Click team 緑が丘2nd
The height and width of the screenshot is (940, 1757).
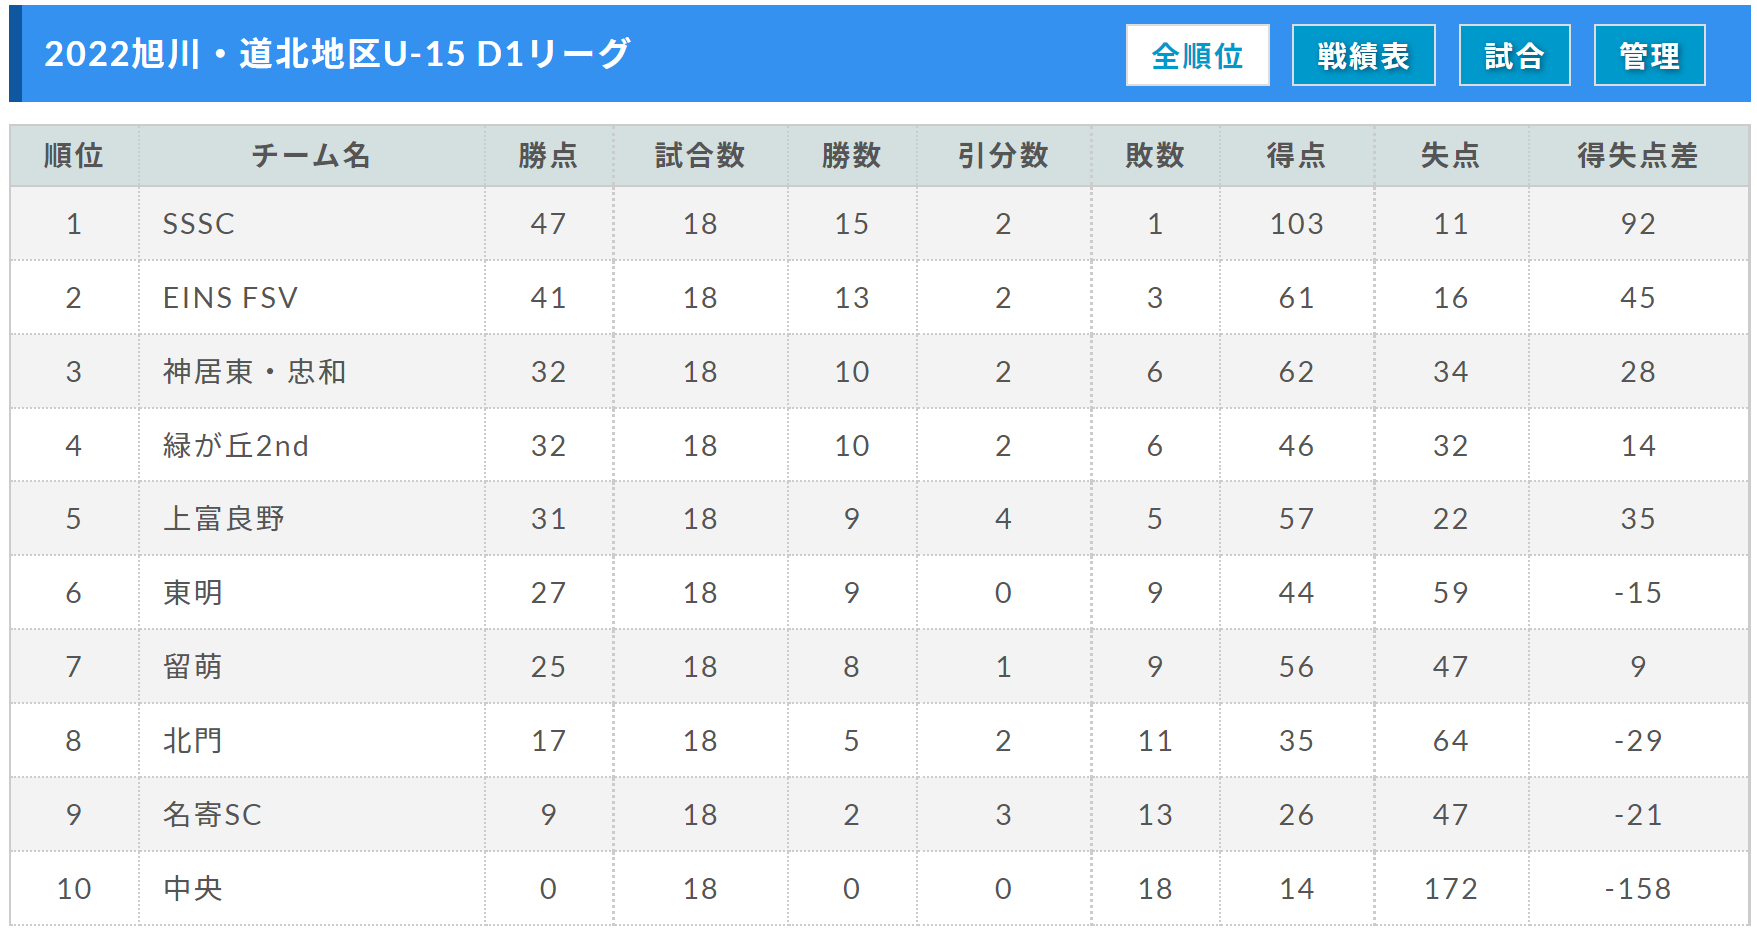[x=236, y=446]
